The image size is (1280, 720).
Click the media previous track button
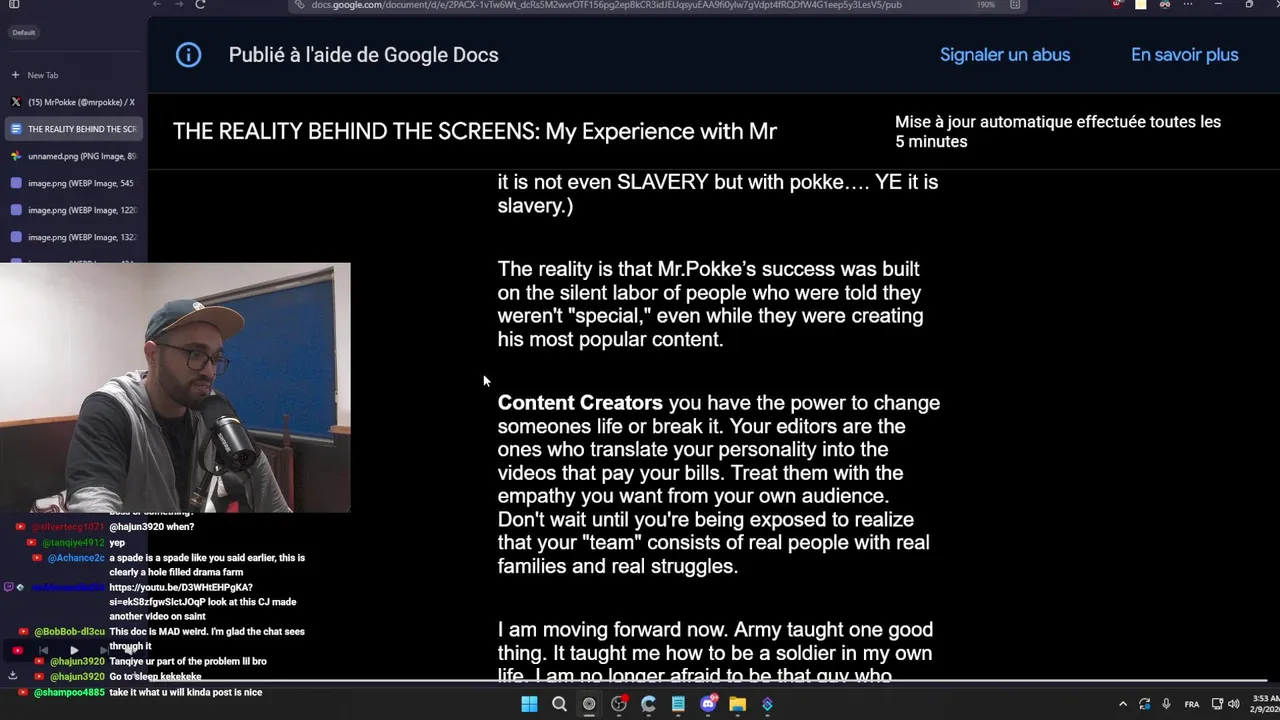pyautogui.click(x=43, y=651)
